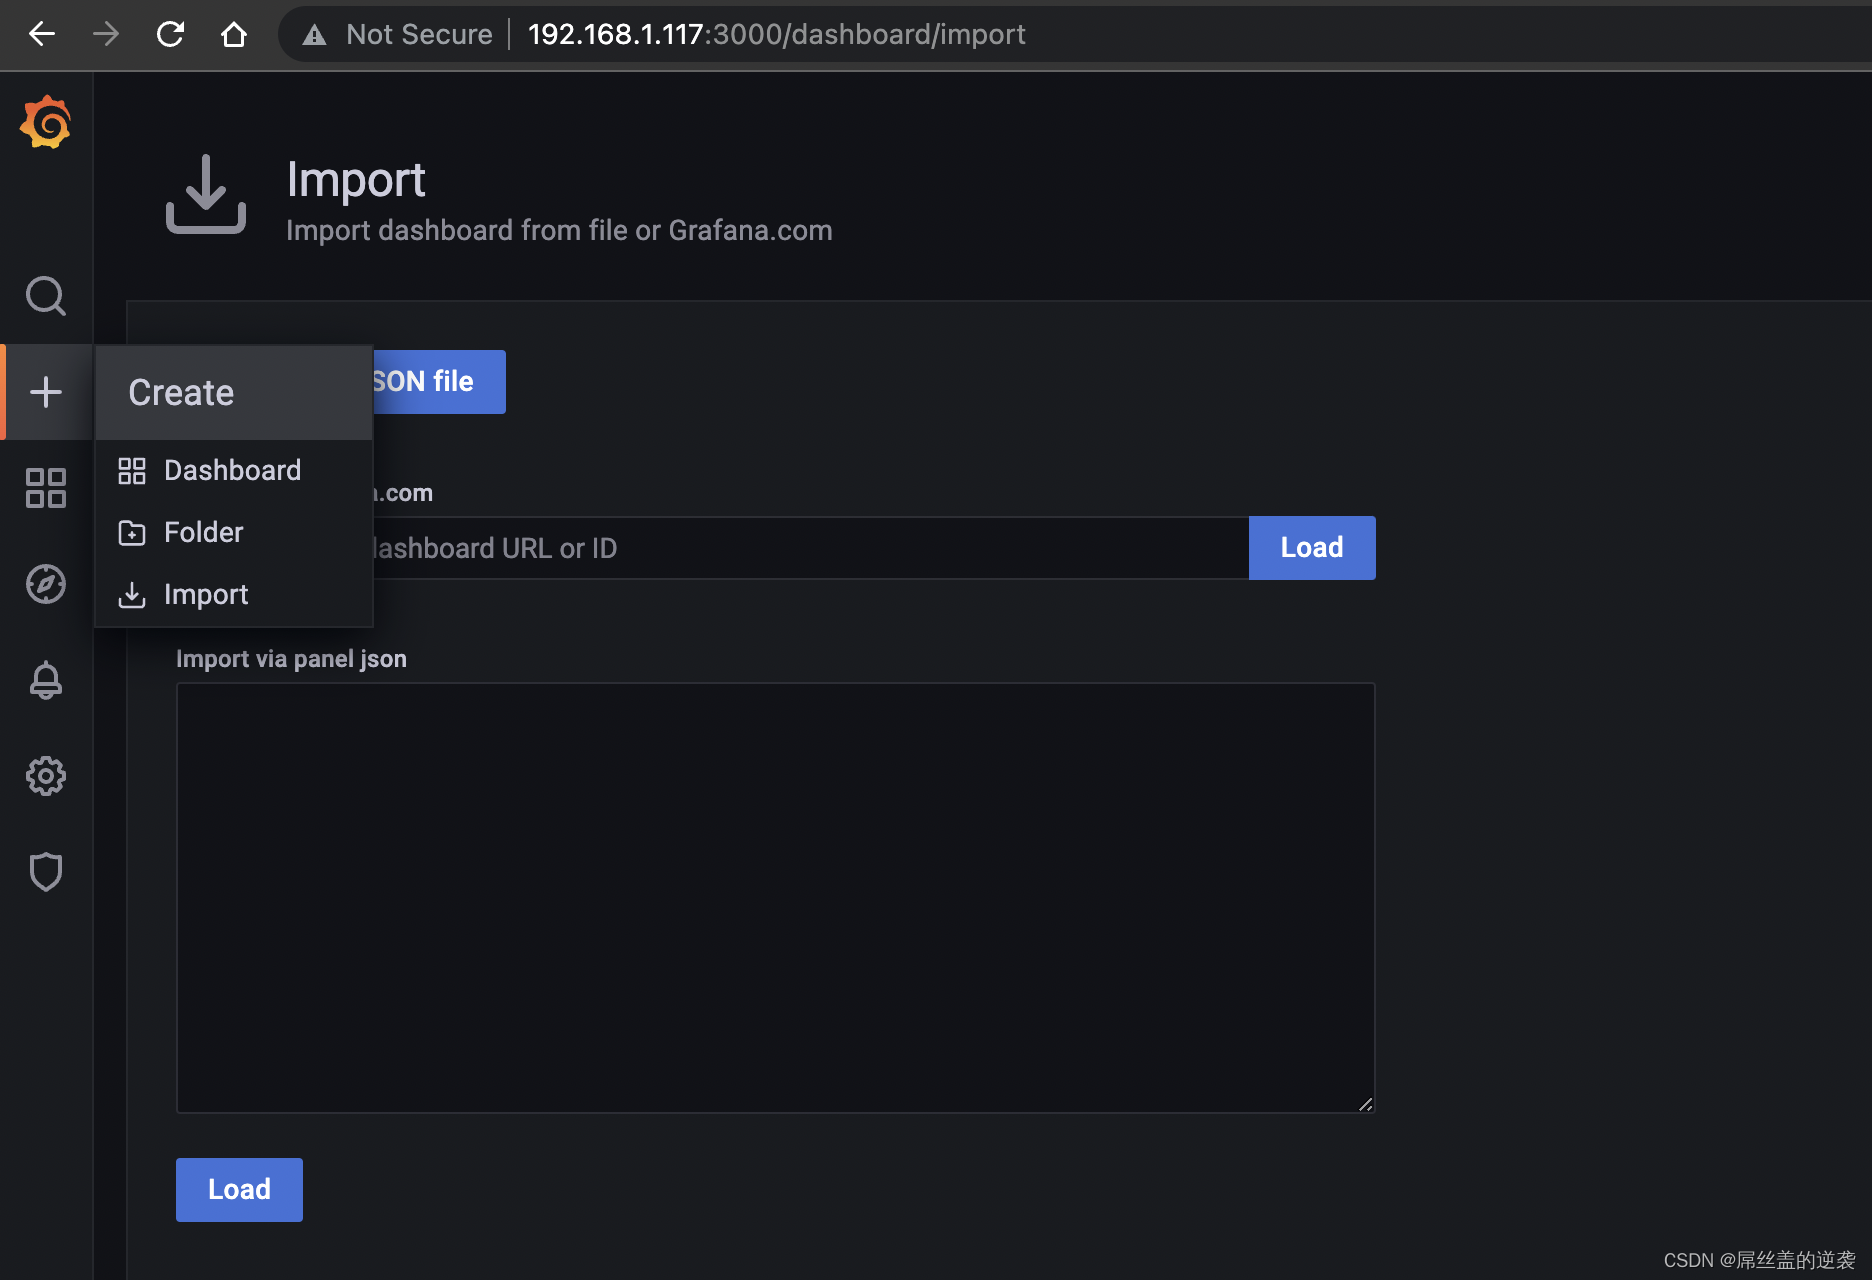
Task: Click the Import page title
Action: [356, 180]
